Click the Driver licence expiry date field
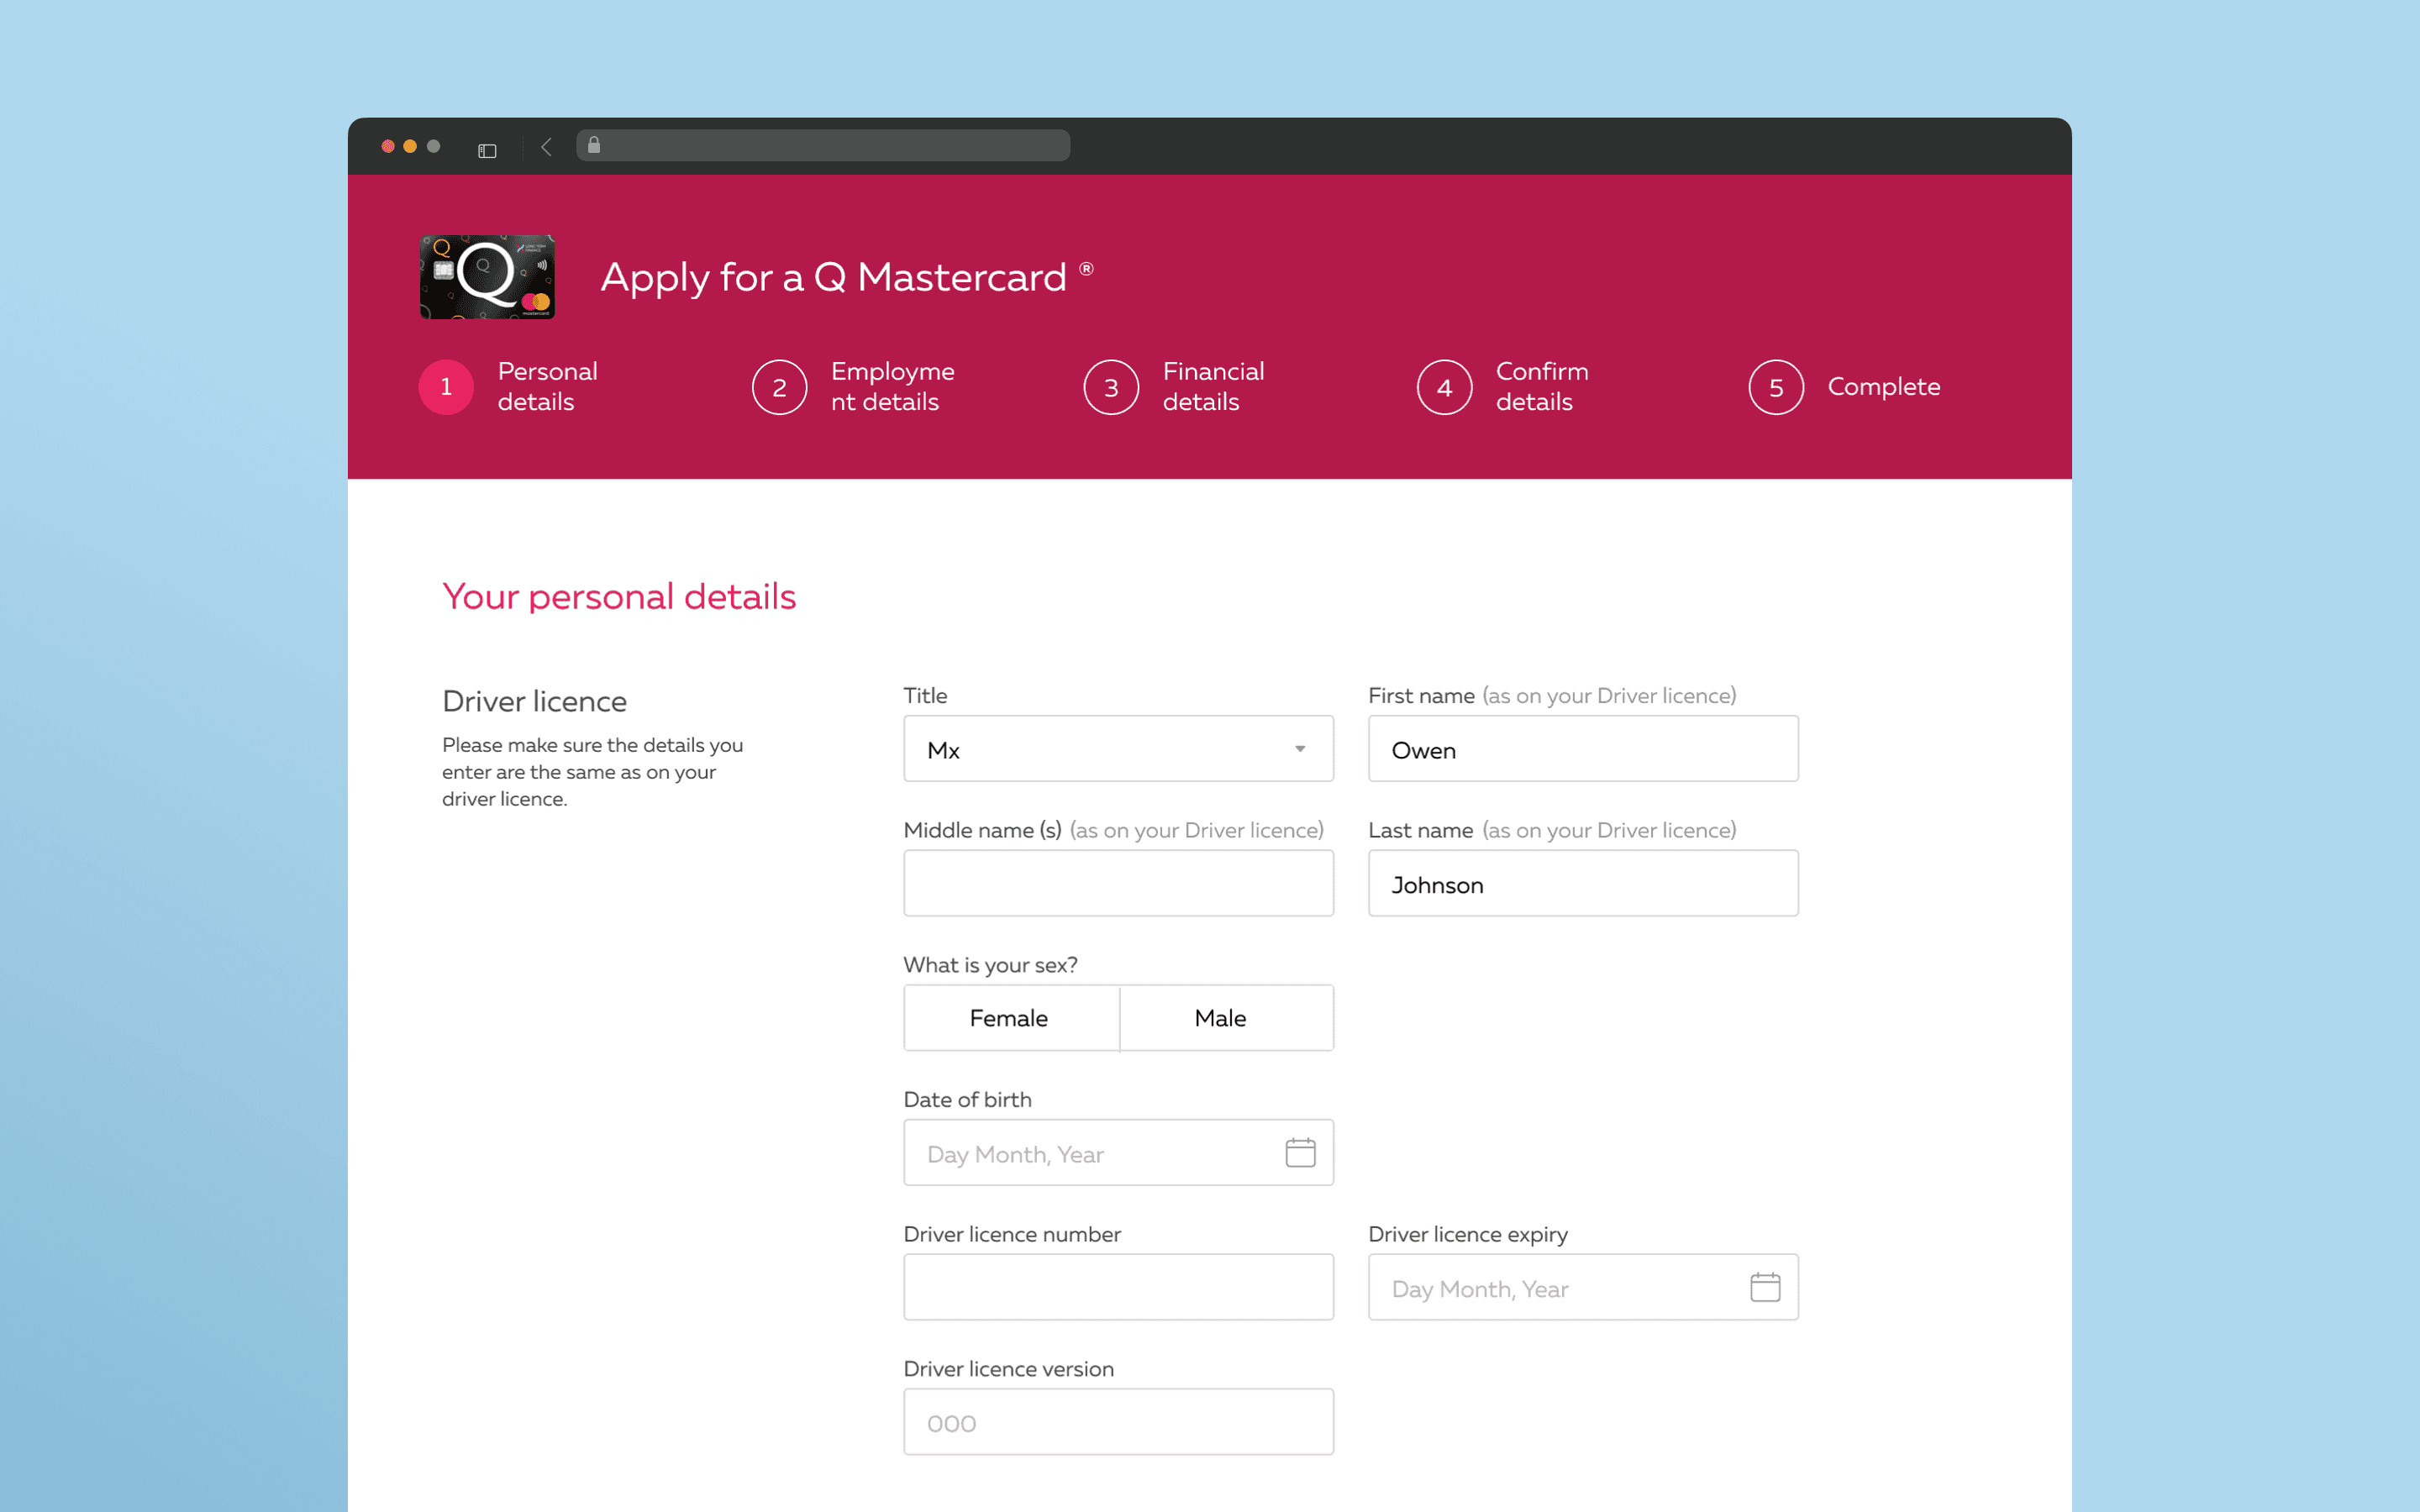 coord(1583,1287)
